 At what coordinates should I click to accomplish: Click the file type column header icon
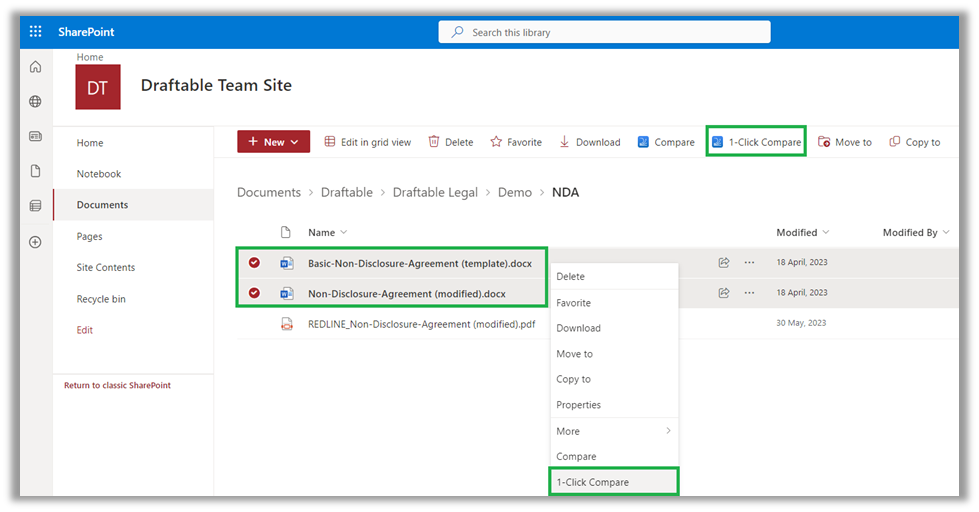point(286,232)
